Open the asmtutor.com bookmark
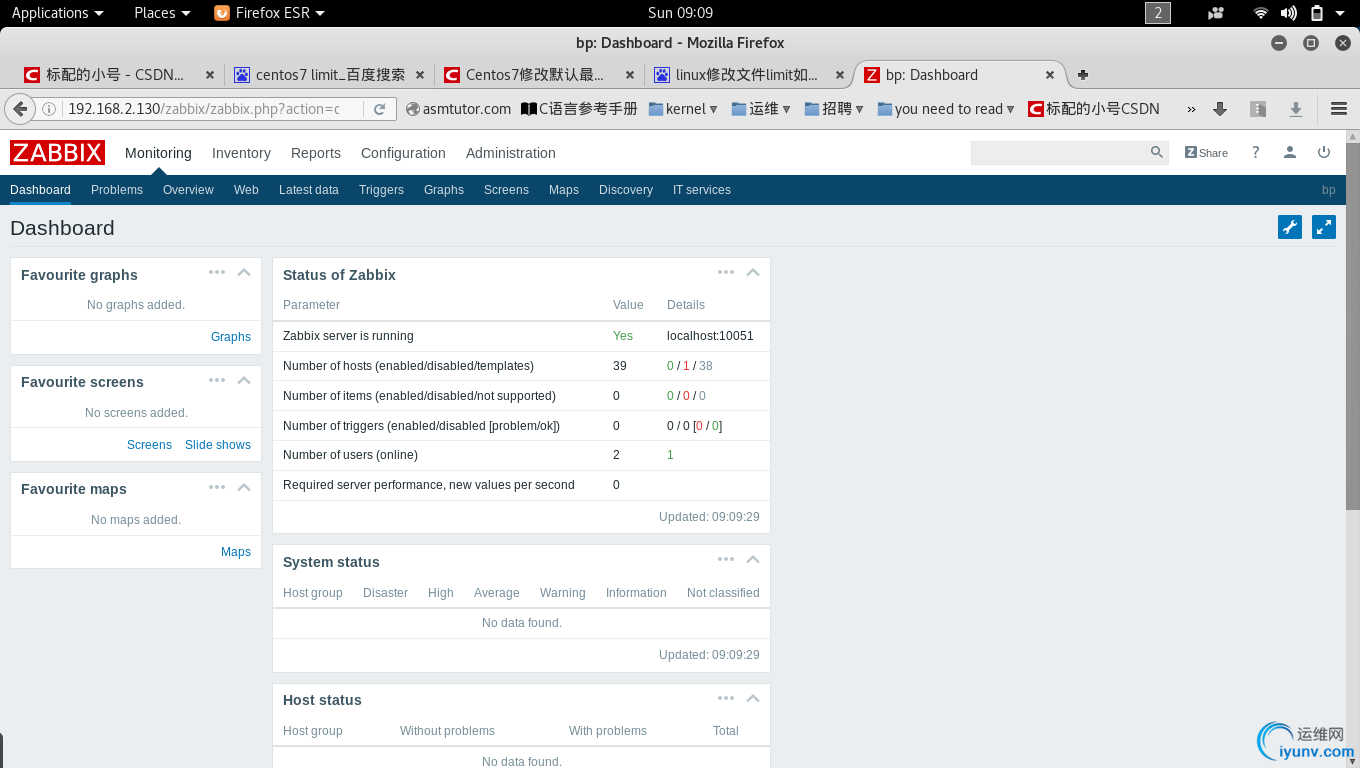 458,109
